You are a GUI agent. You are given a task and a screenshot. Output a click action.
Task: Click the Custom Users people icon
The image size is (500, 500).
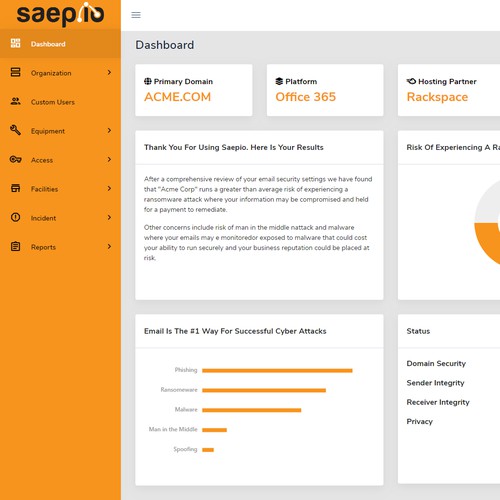click(x=15, y=101)
